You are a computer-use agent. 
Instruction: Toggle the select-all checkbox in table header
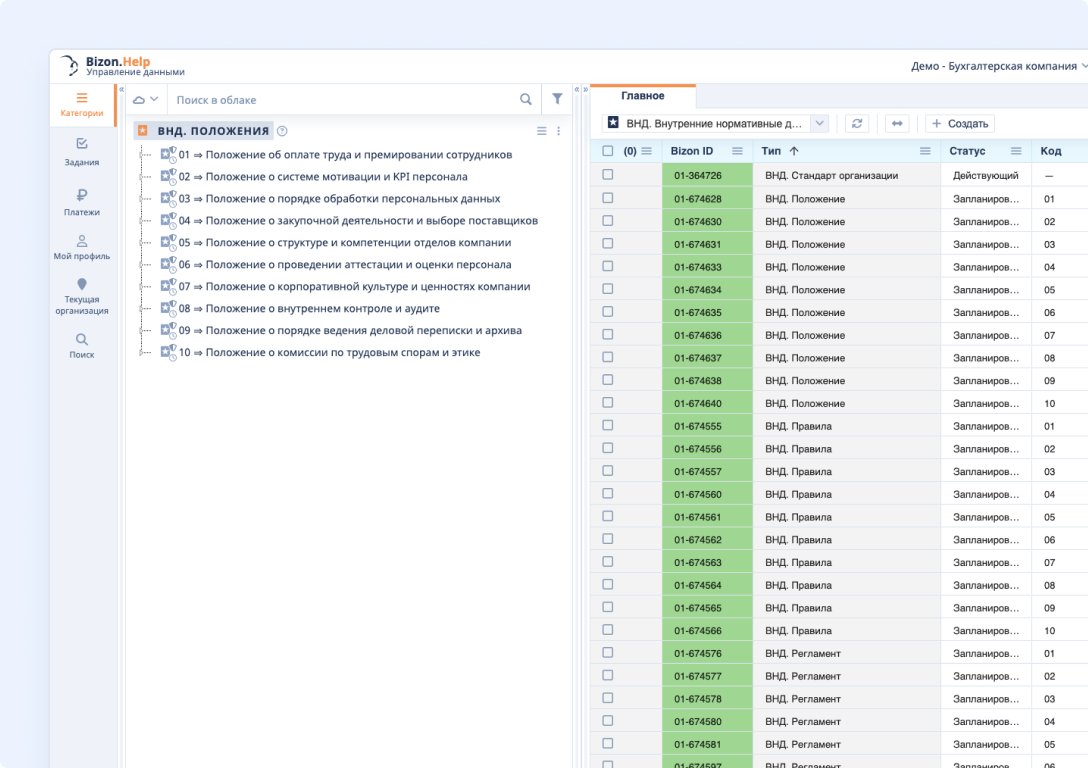[x=608, y=151]
